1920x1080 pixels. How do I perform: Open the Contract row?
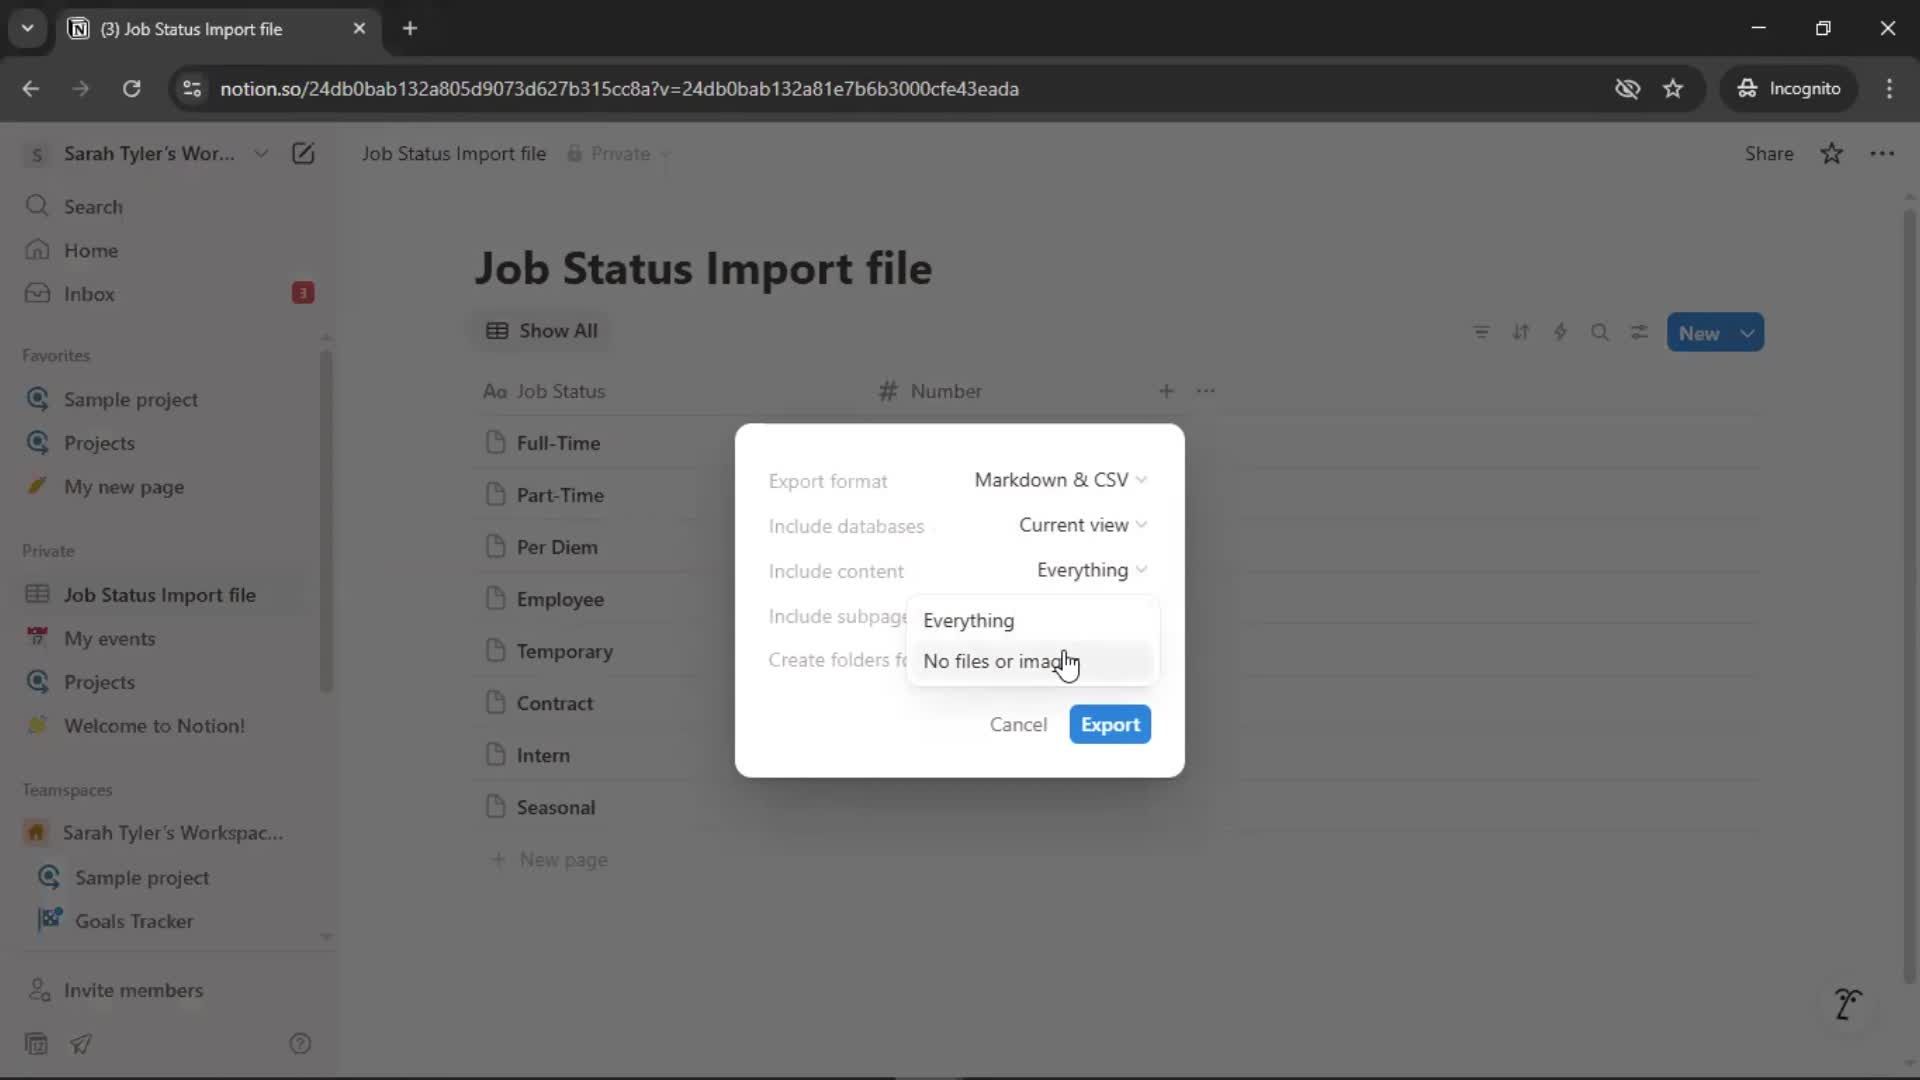click(x=555, y=703)
